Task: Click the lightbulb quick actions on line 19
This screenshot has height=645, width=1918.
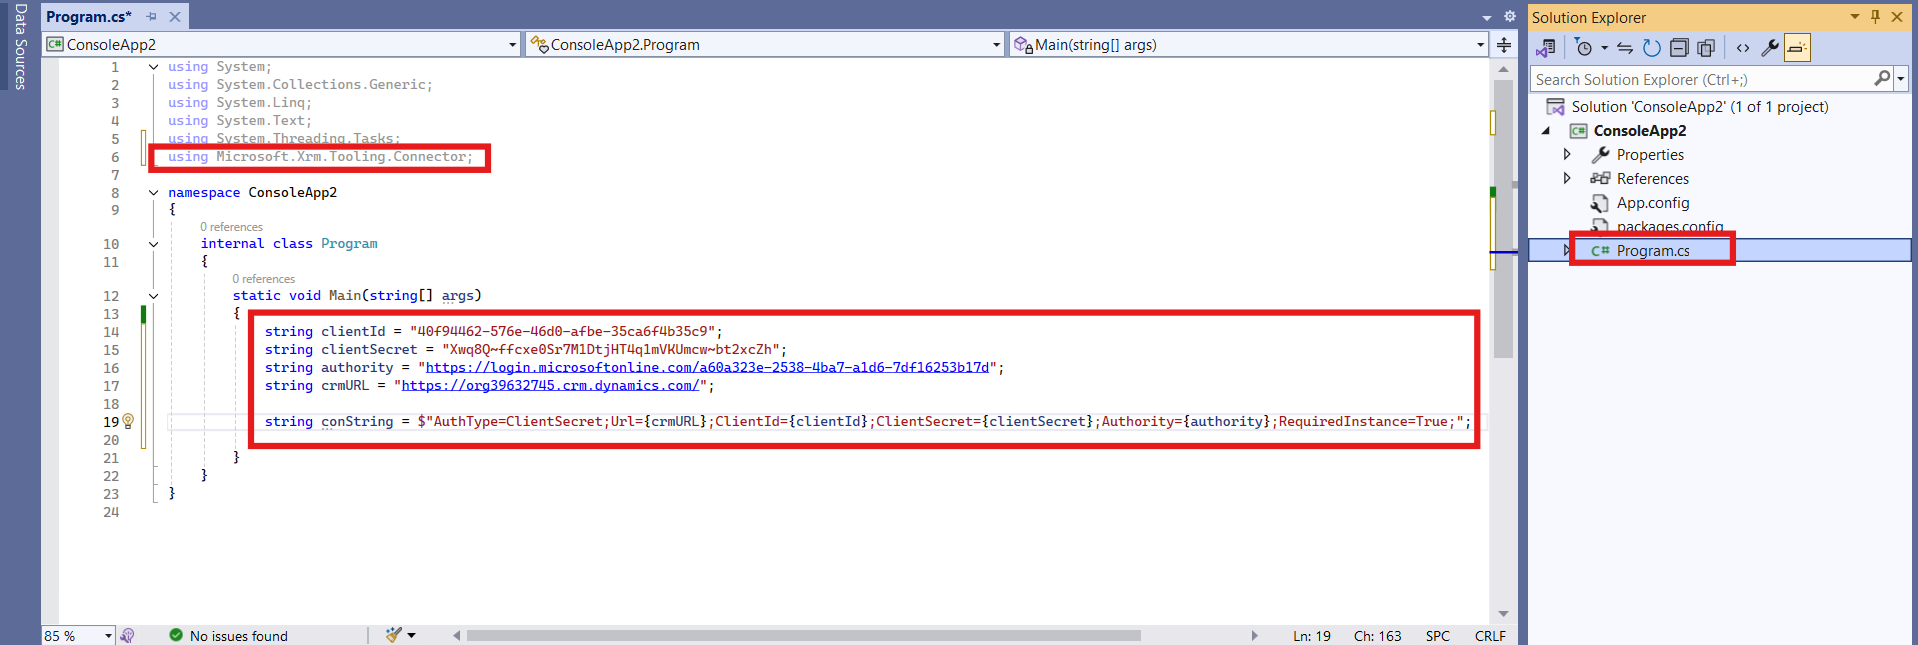Action: (128, 422)
